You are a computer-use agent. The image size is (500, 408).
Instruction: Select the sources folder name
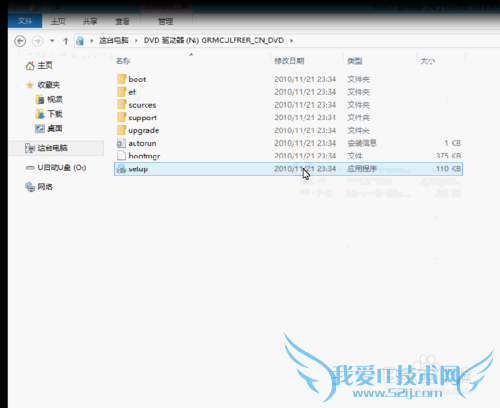point(142,105)
